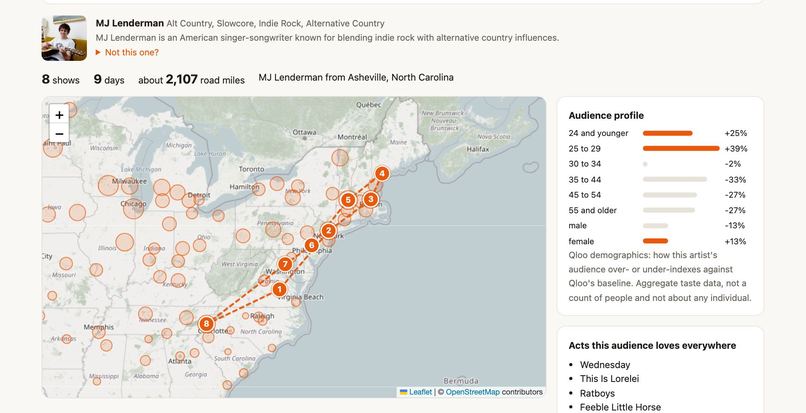This screenshot has height=413, width=806.
Task: Click the MJ Lenderman artist photo
Action: click(64, 38)
